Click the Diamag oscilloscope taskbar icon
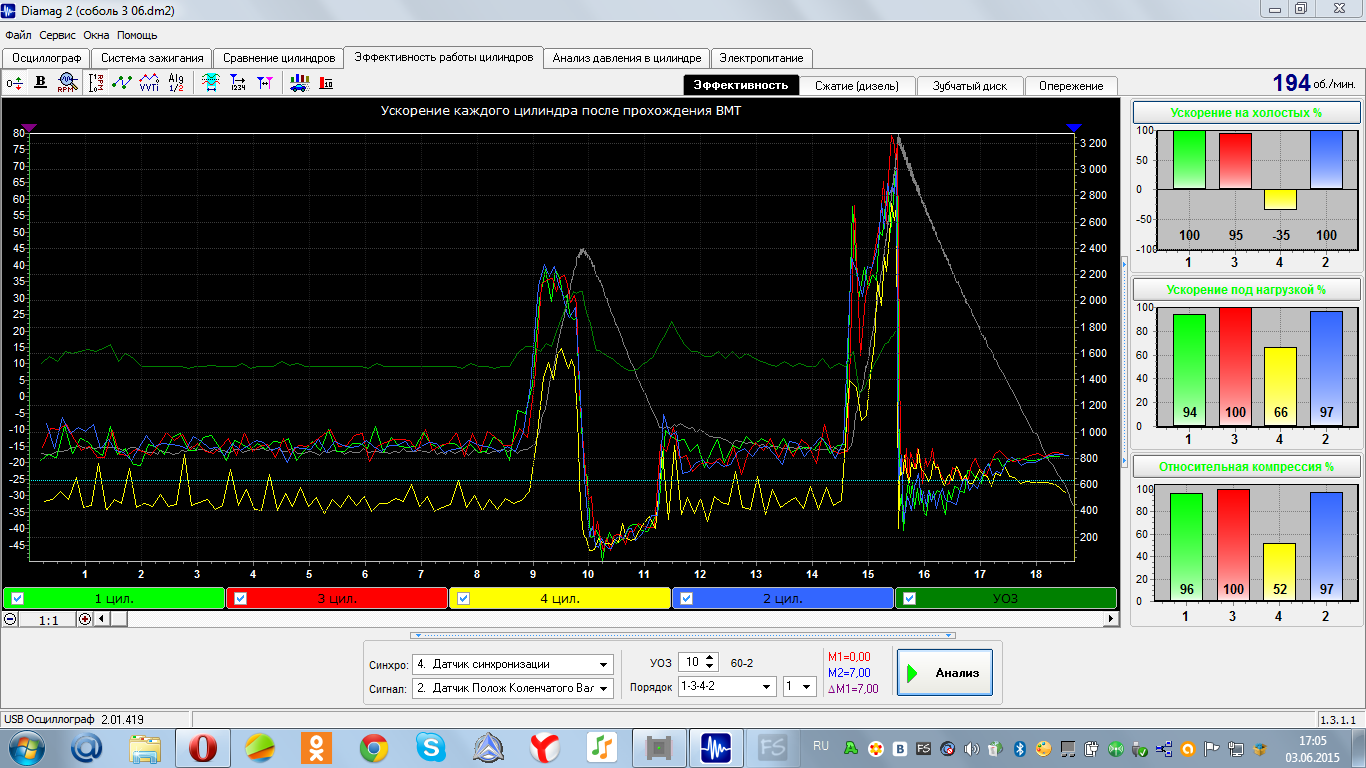The image size is (1366, 768). [x=717, y=747]
